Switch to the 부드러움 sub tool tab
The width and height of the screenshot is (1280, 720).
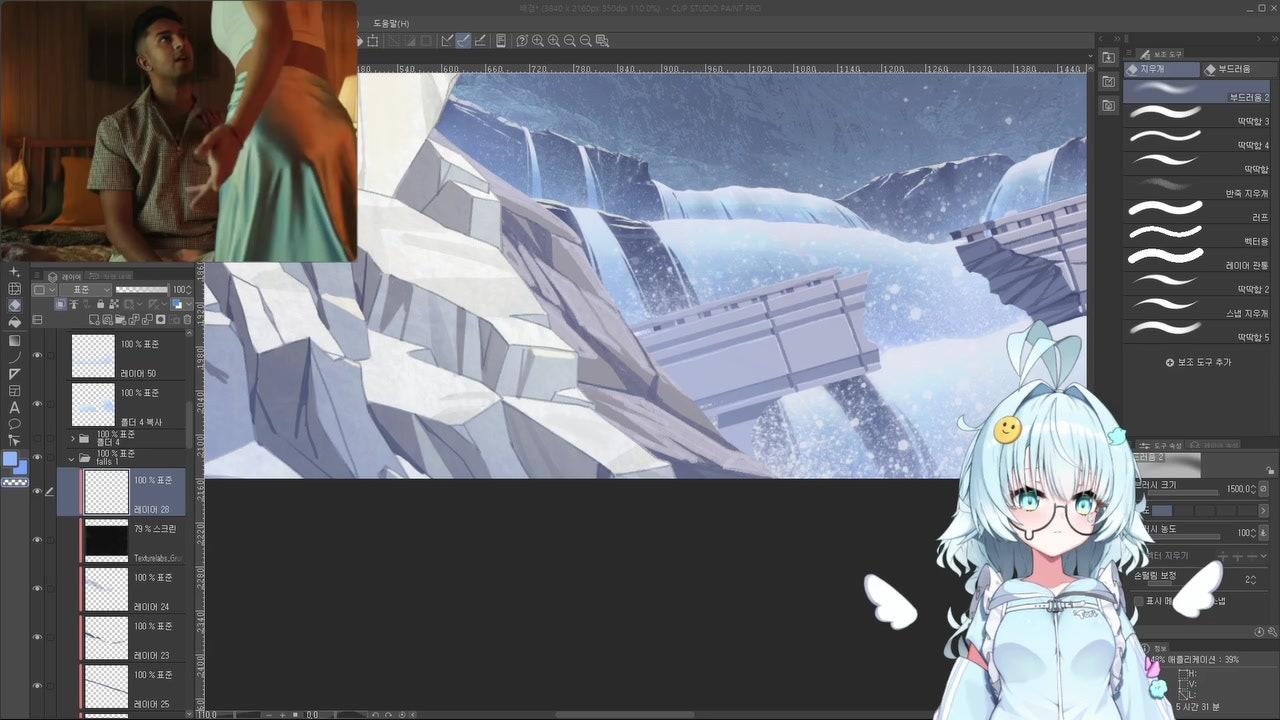1240,70
